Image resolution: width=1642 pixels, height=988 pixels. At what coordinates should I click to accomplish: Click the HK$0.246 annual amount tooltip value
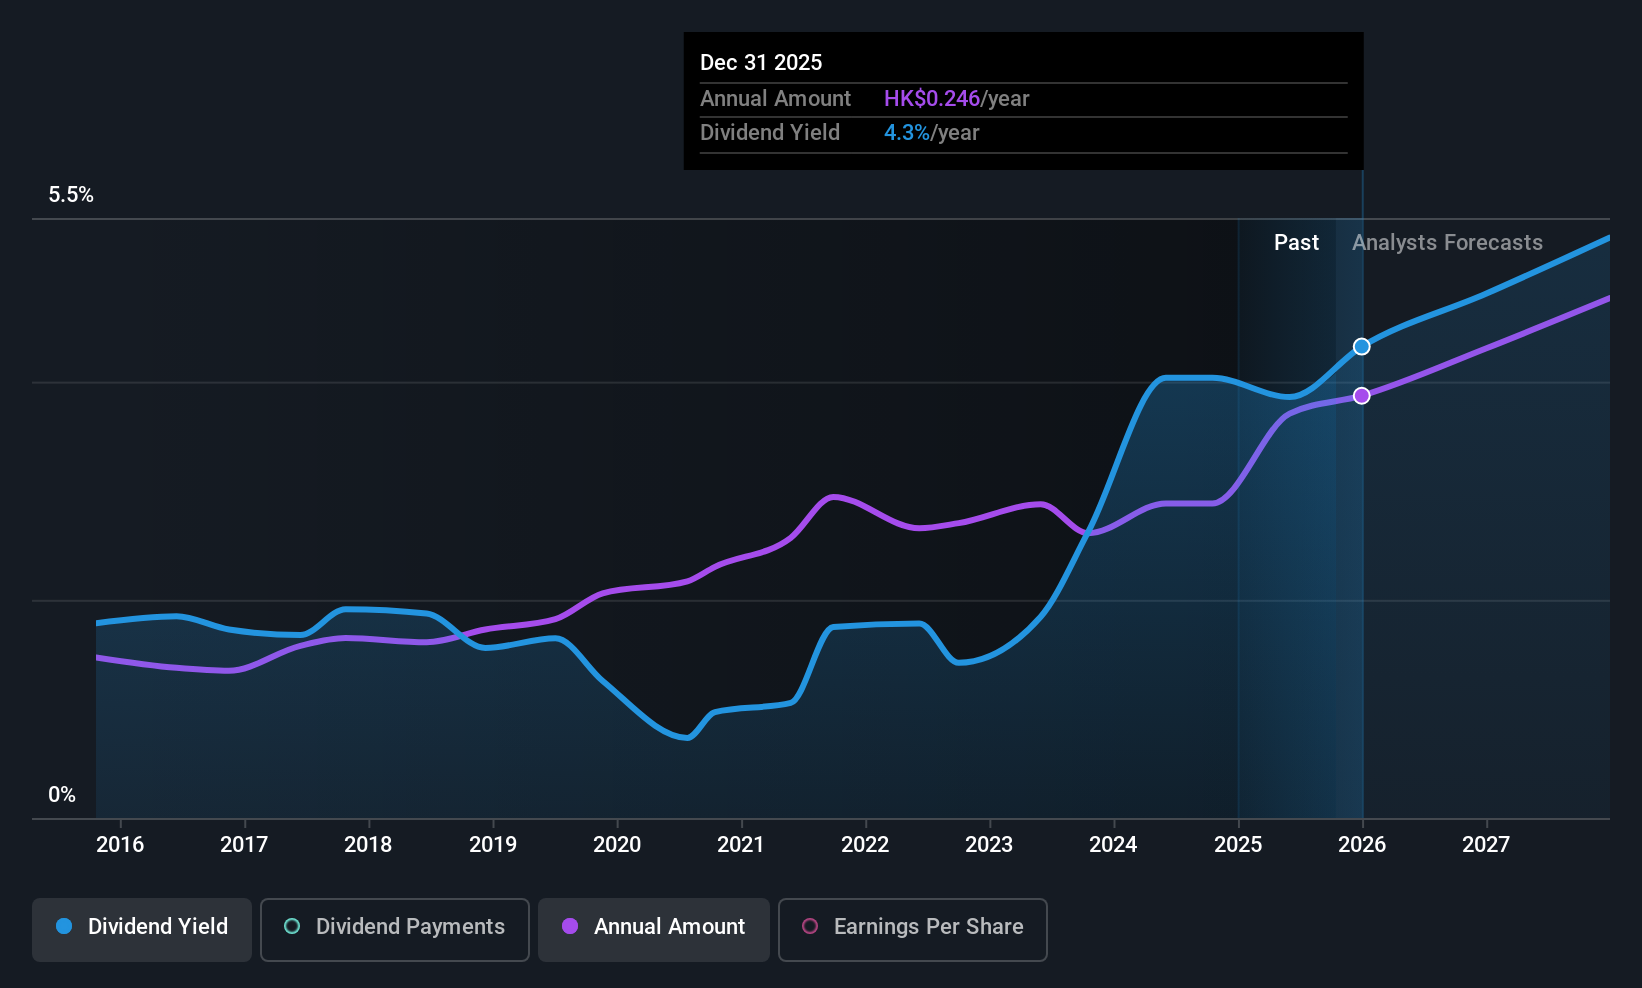[x=932, y=99]
